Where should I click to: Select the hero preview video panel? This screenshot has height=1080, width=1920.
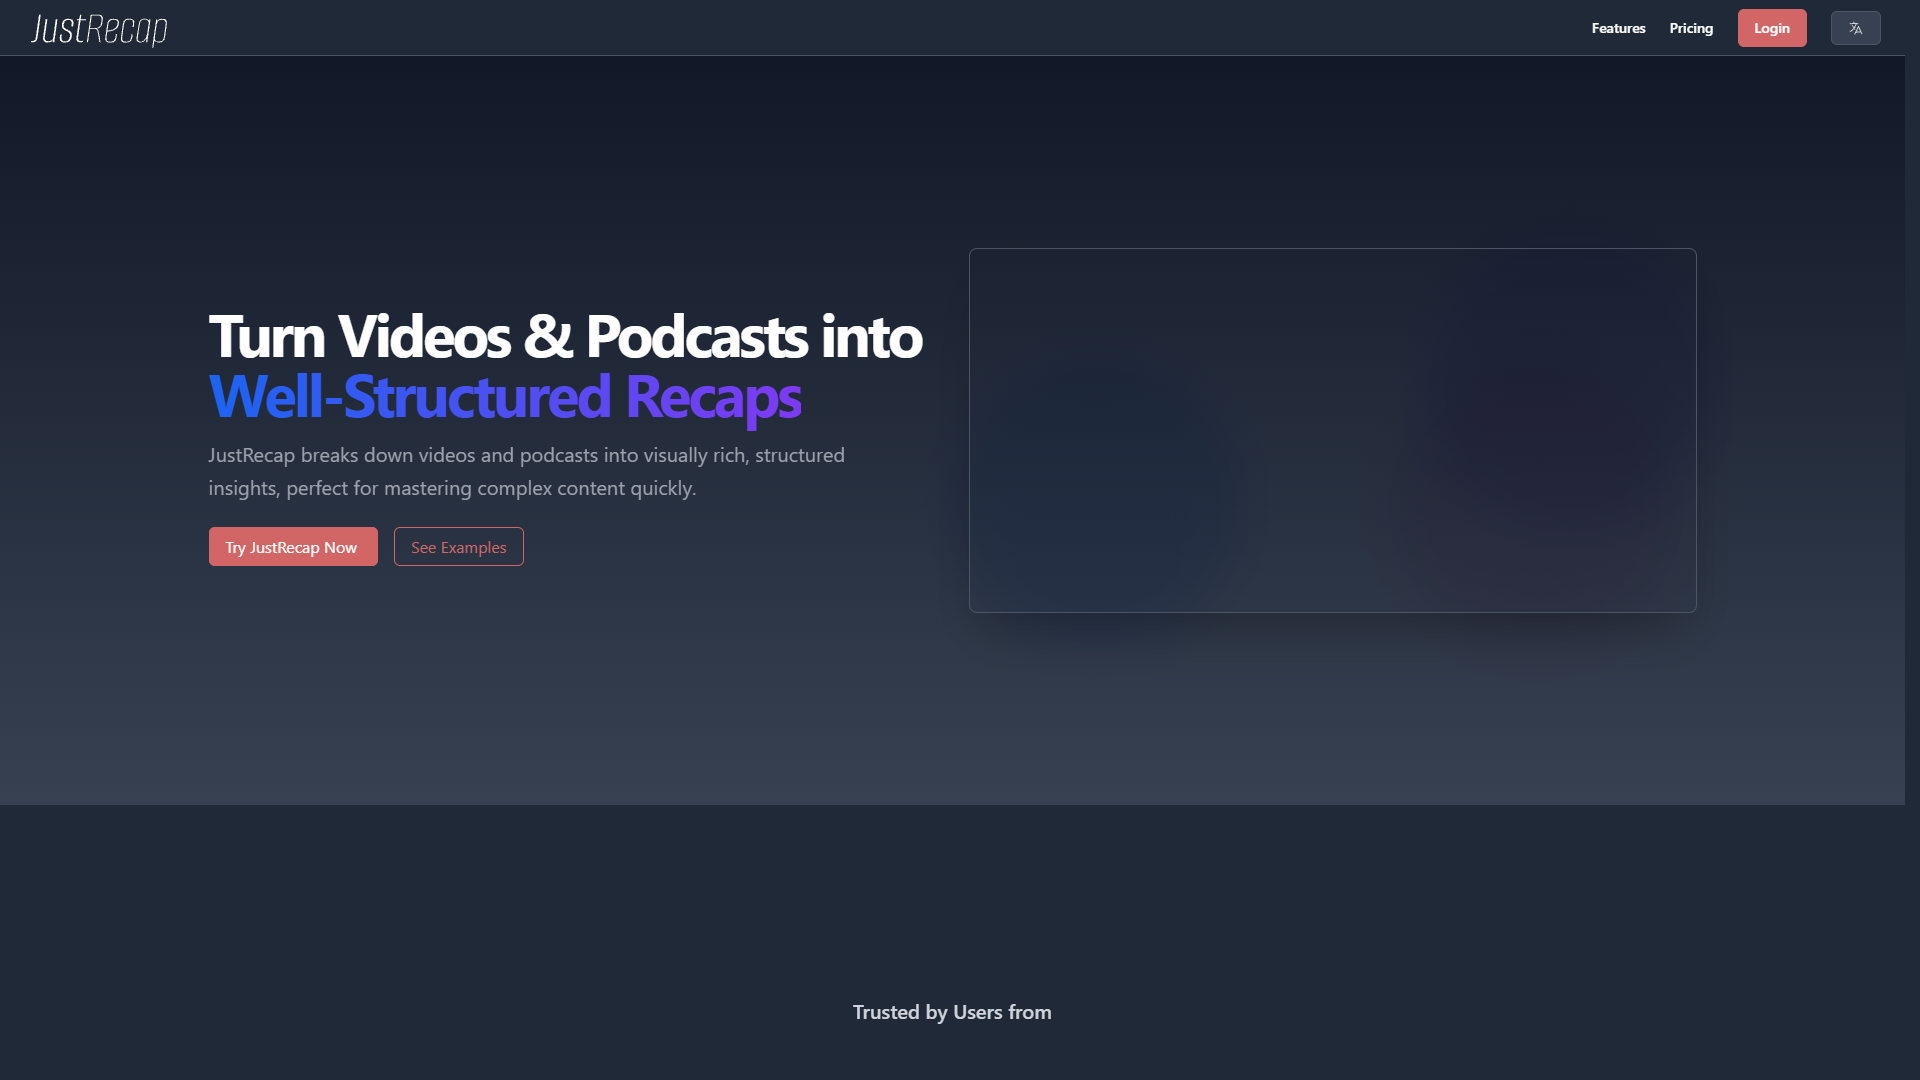coord(1333,430)
